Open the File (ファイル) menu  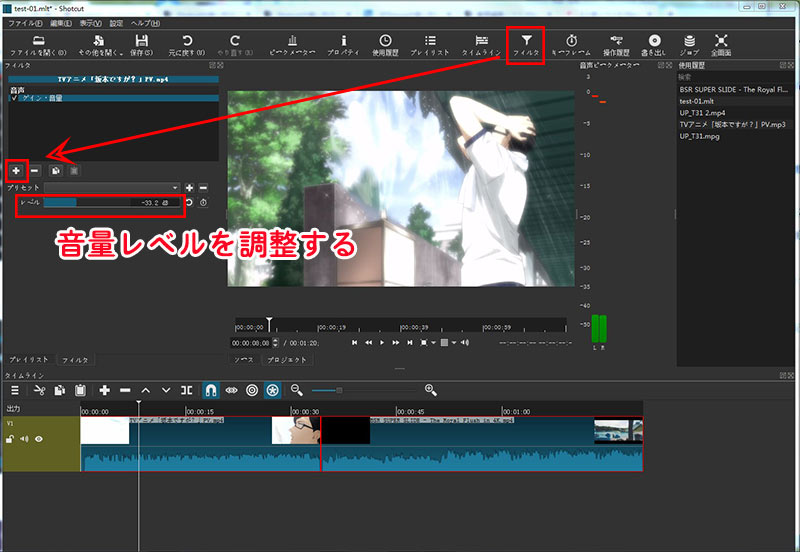point(25,23)
